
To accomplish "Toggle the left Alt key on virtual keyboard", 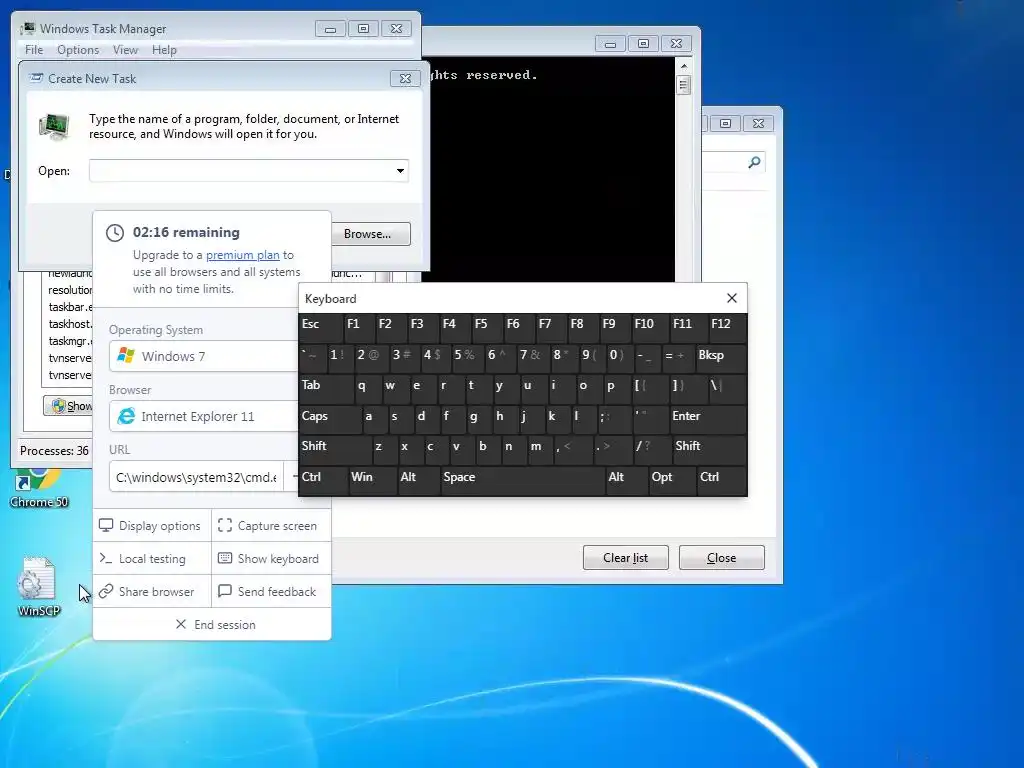I will pos(419,482).
